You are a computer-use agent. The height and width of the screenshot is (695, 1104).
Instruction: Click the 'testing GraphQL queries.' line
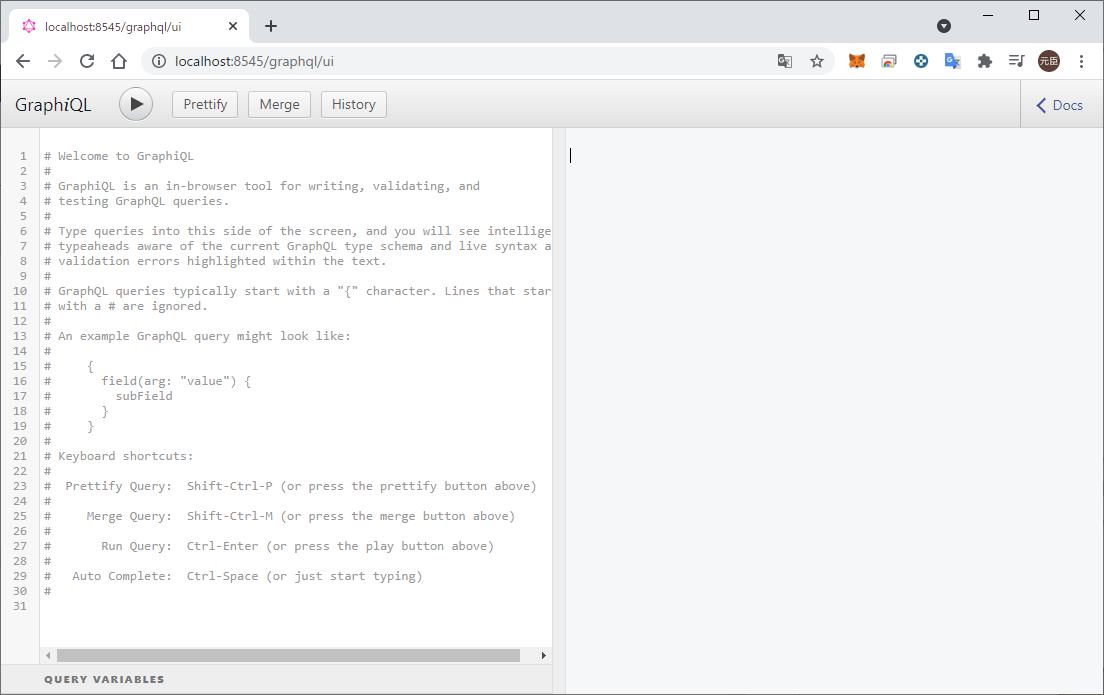[x=137, y=201]
